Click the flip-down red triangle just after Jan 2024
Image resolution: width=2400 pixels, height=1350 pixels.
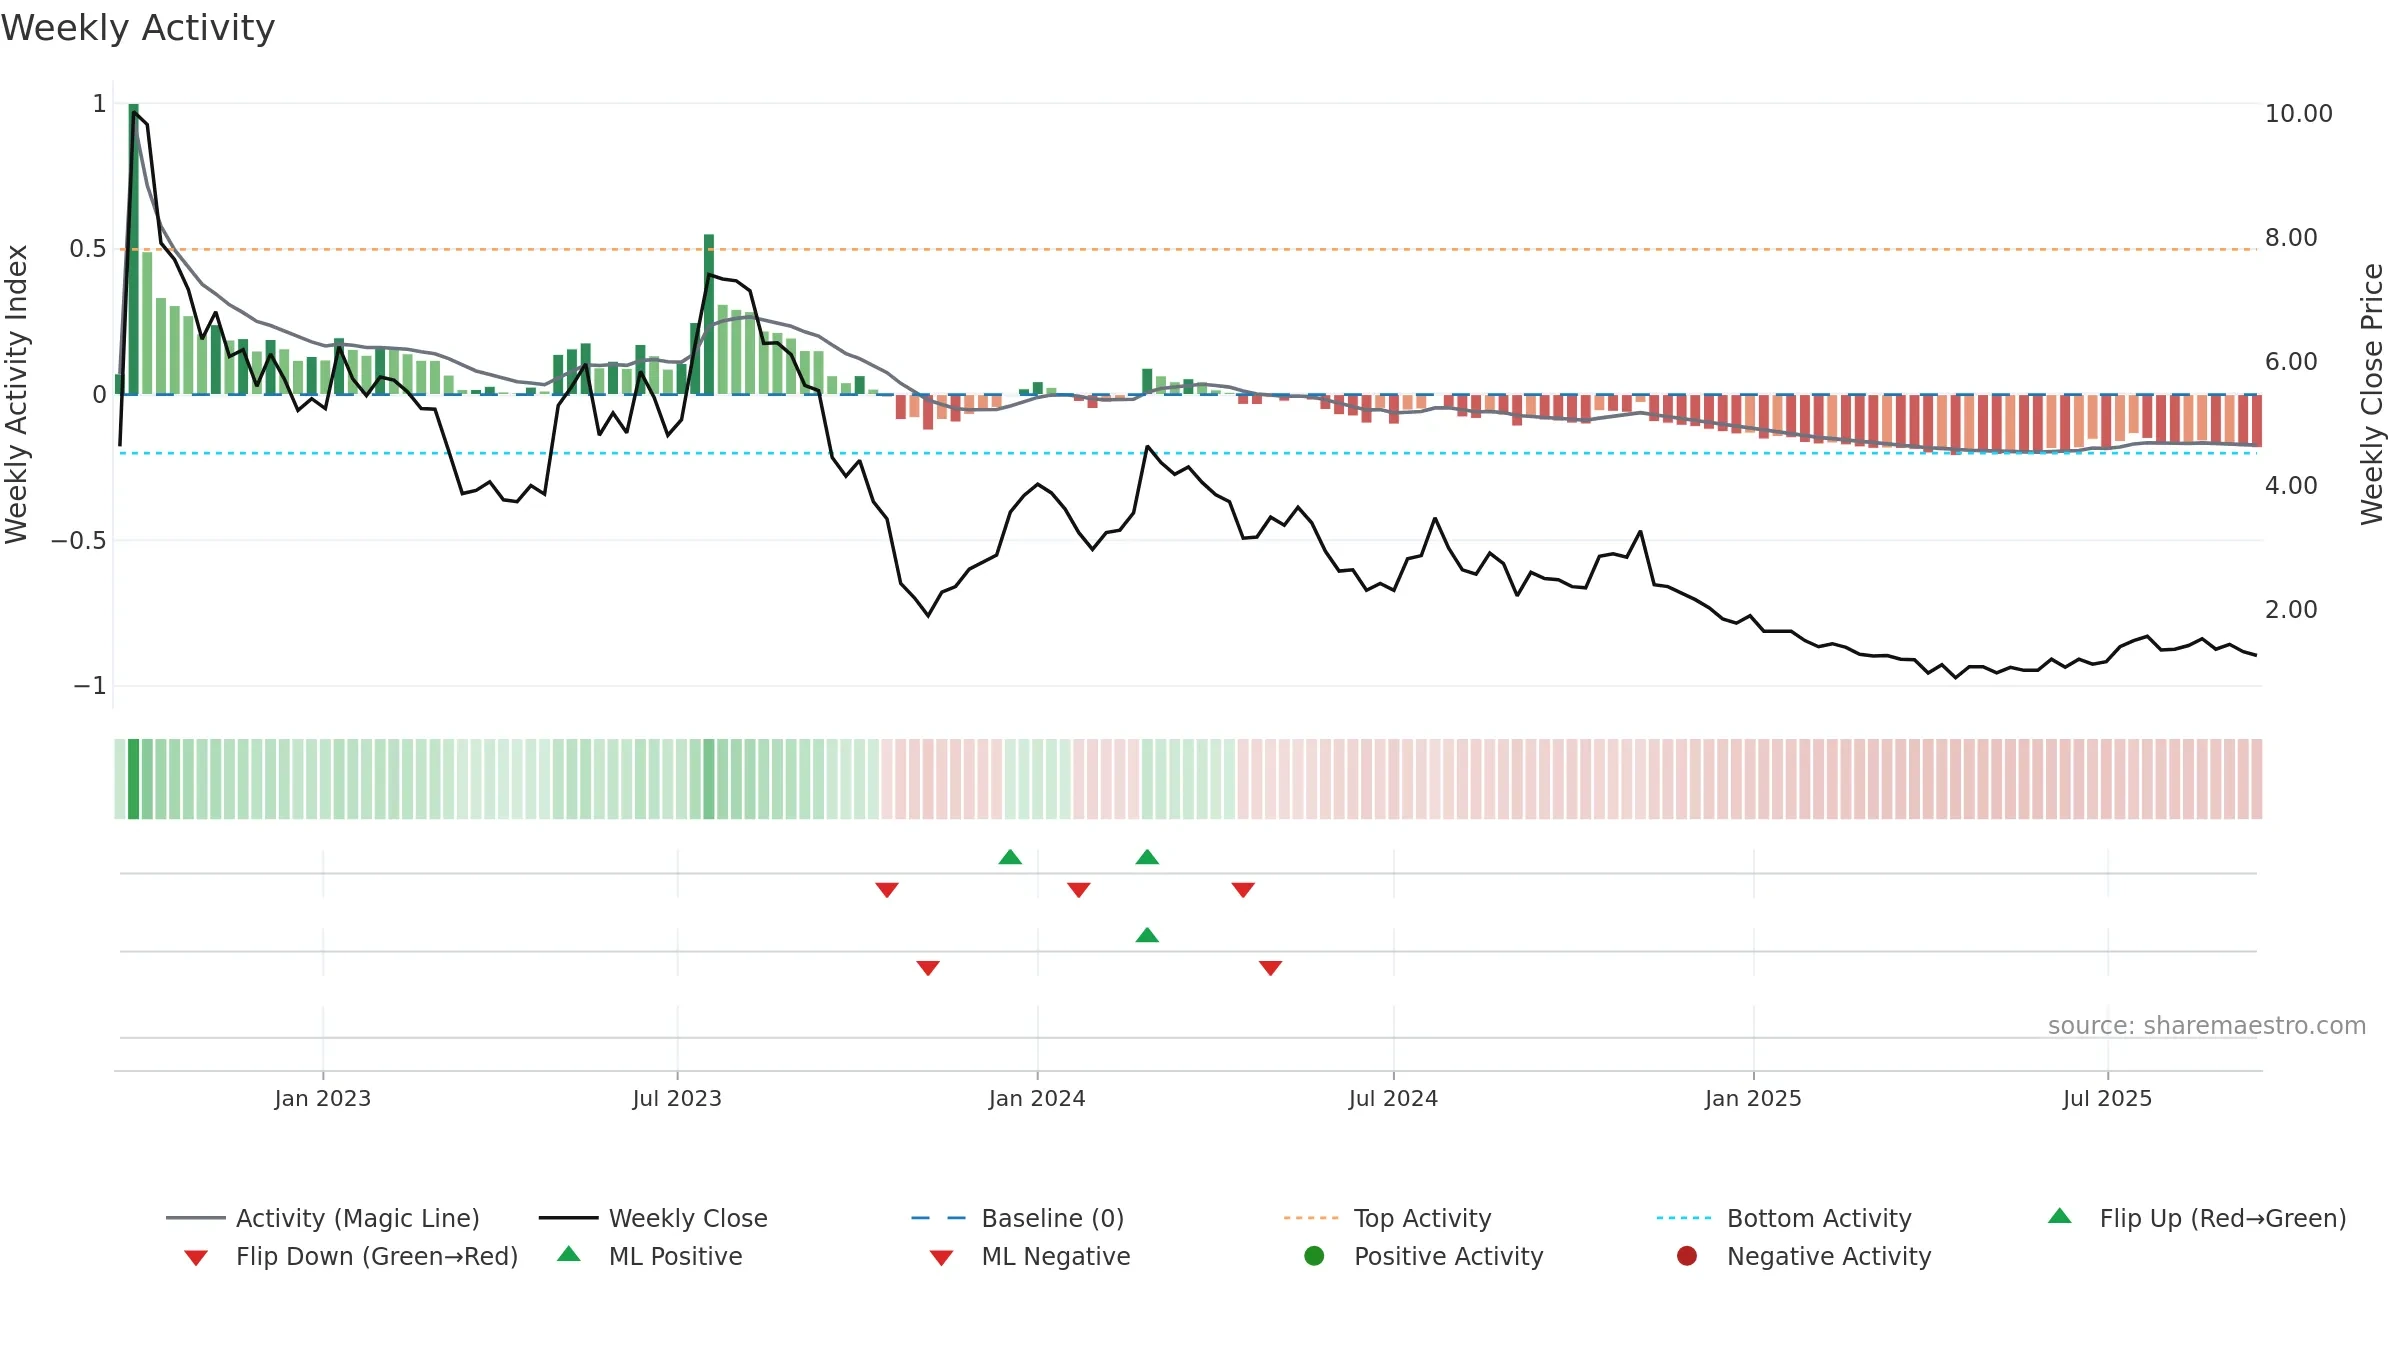1079,890
